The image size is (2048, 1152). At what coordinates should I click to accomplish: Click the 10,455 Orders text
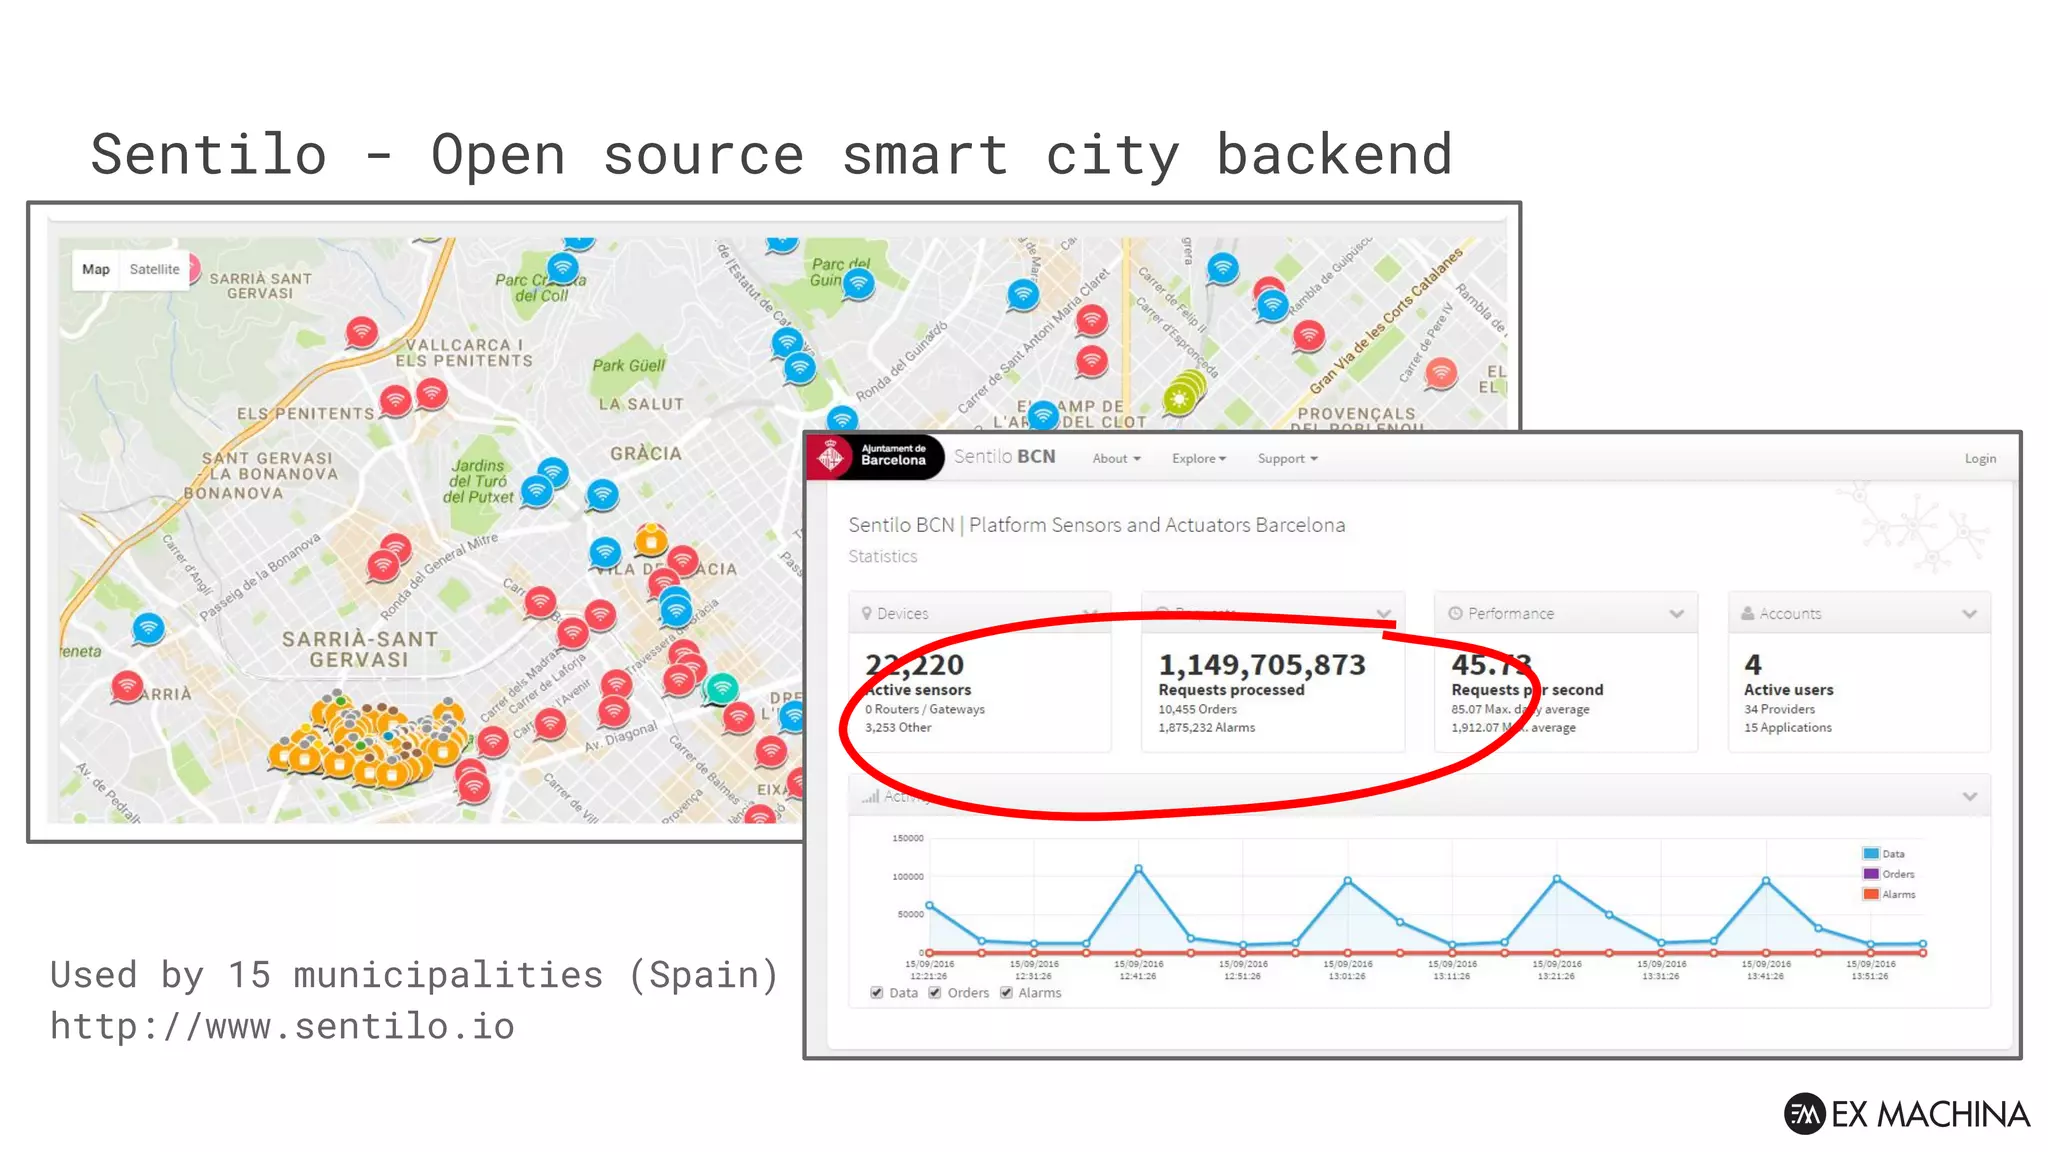click(1197, 709)
